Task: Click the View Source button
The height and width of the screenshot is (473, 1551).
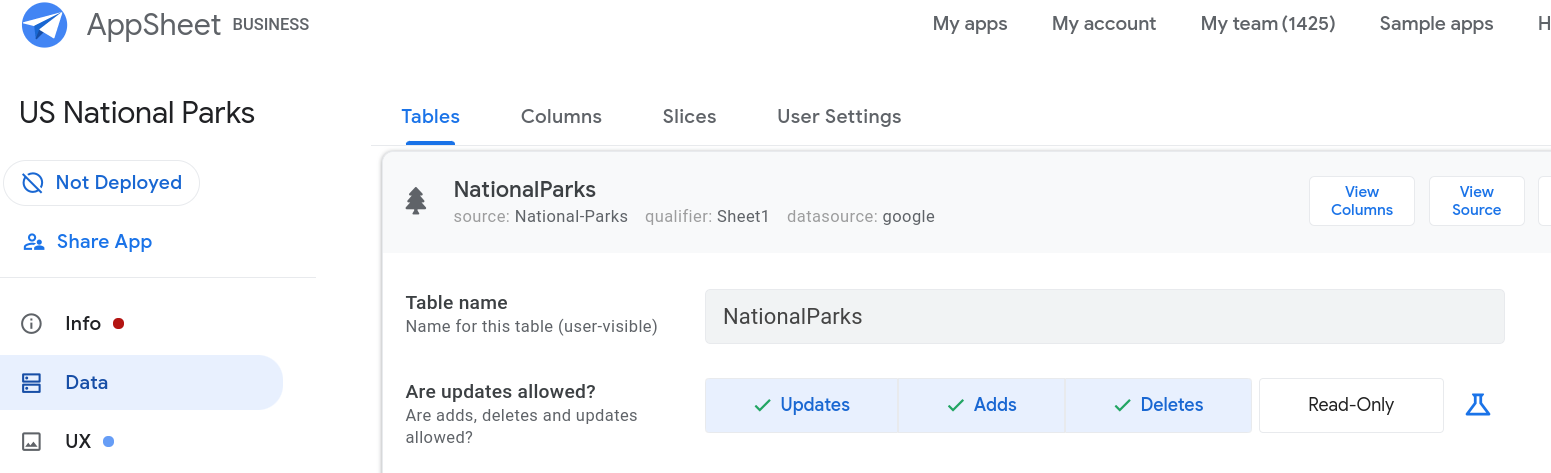Action: coord(1477,201)
